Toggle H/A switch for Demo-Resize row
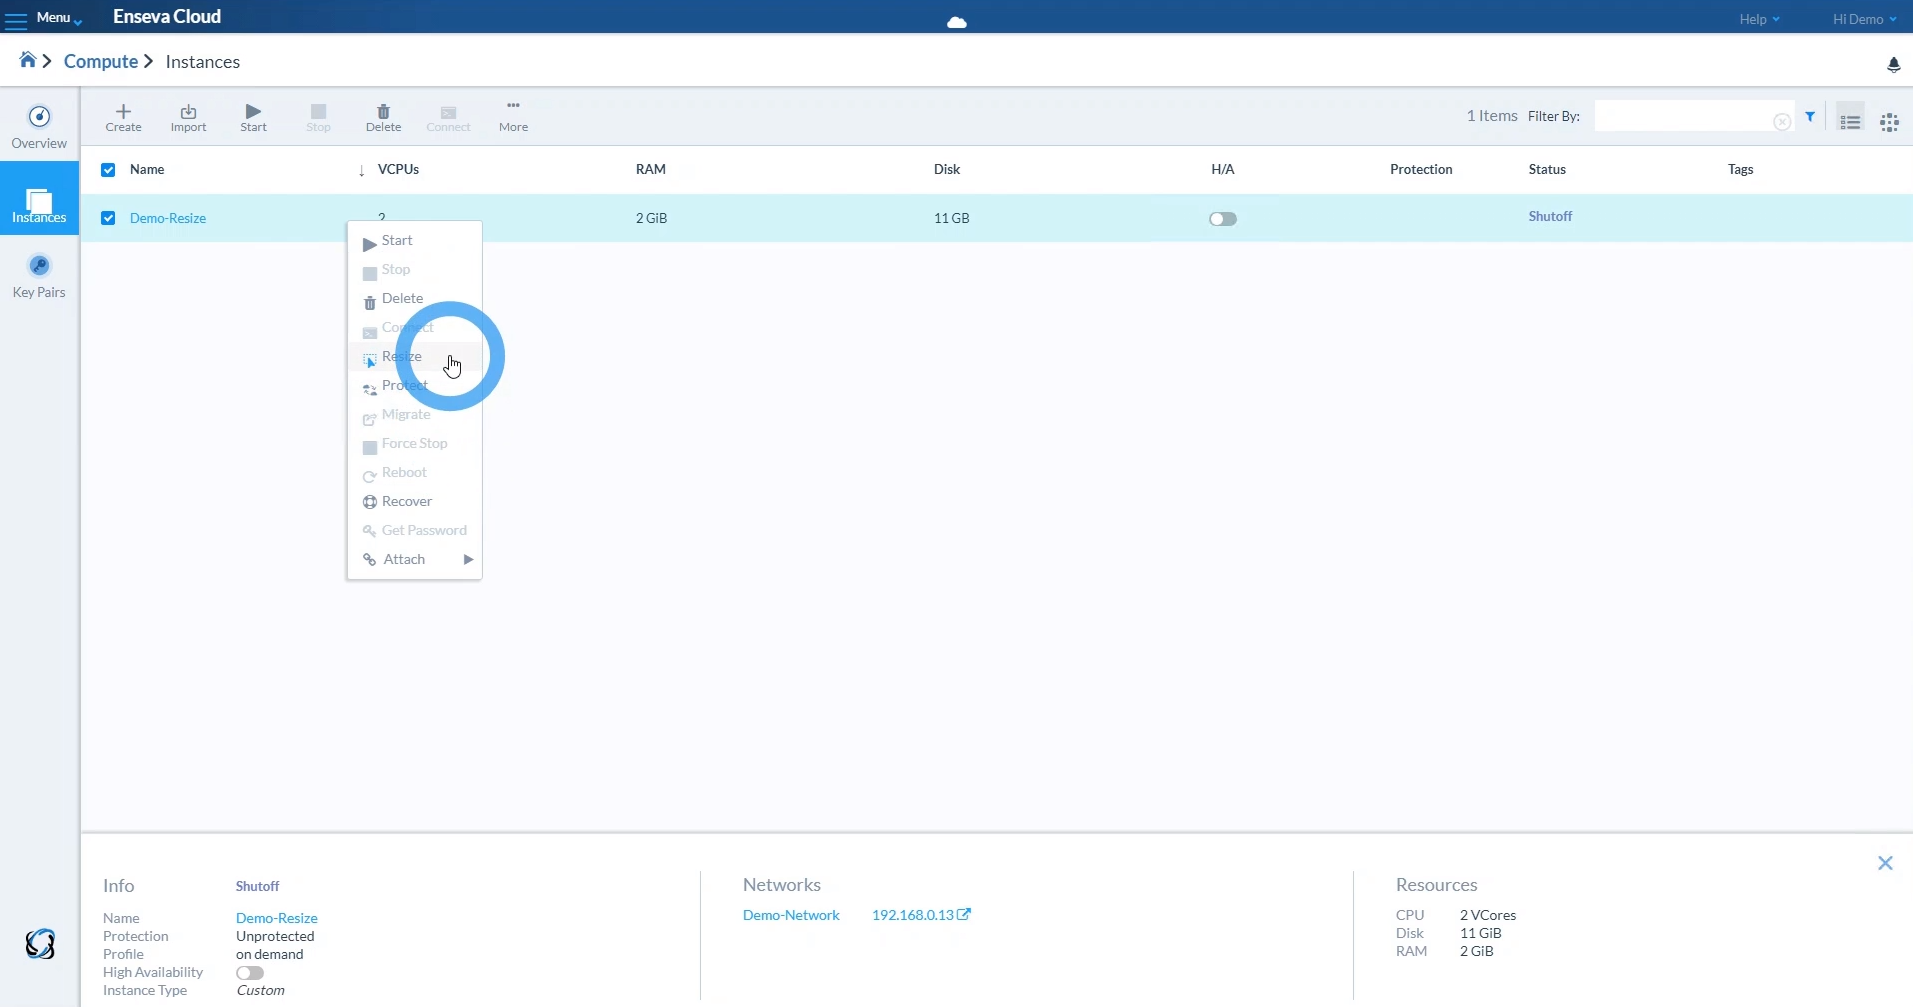 [1223, 219]
